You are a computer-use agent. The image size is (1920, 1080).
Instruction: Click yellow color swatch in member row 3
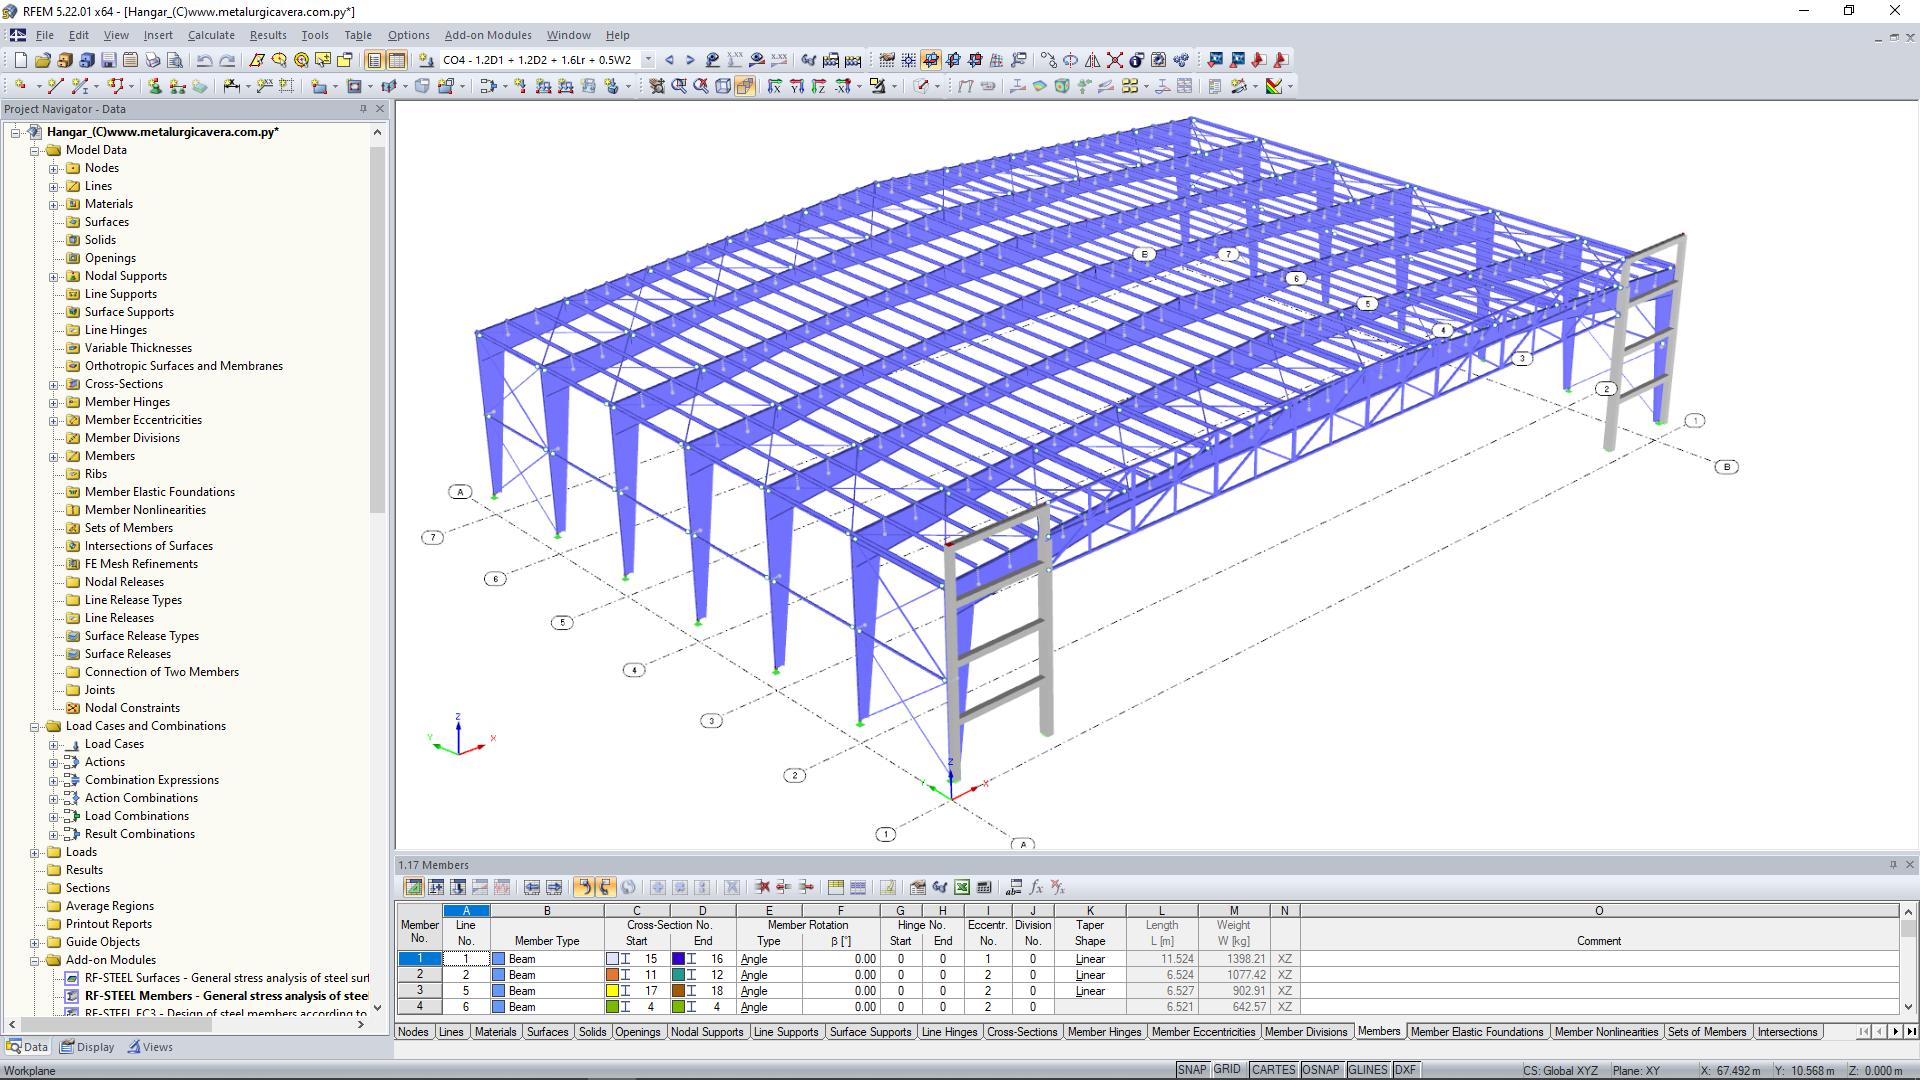pyautogui.click(x=612, y=991)
